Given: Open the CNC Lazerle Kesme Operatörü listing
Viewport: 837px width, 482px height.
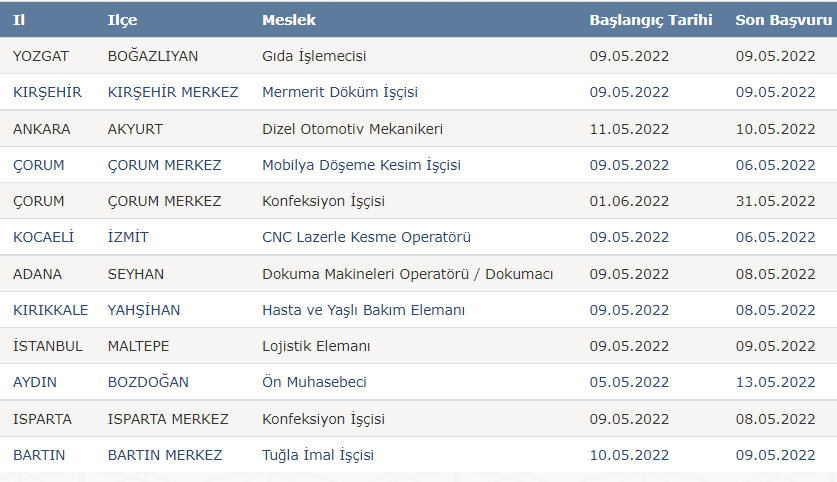Looking at the screenshot, I should pos(366,238).
